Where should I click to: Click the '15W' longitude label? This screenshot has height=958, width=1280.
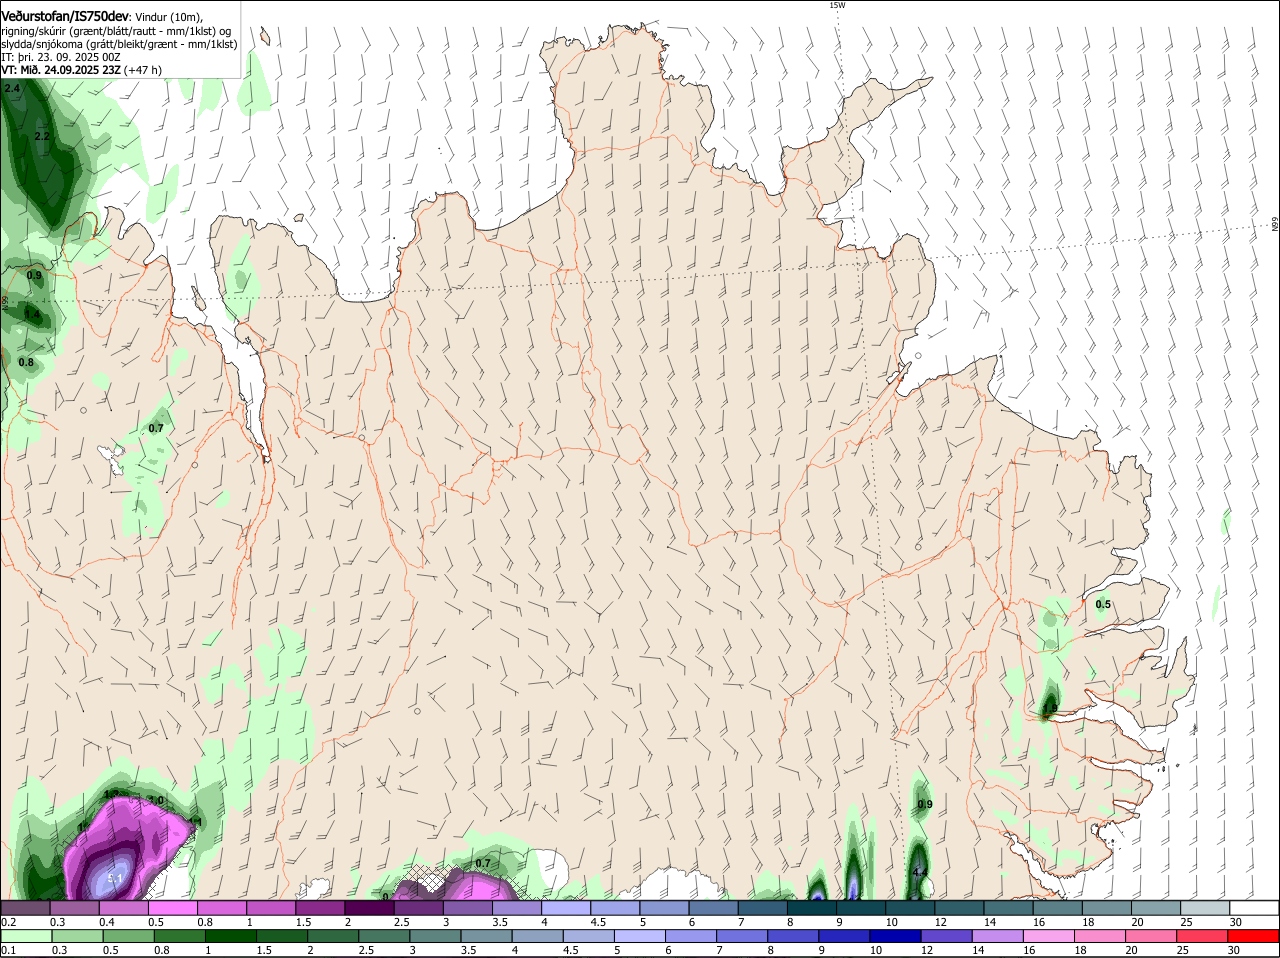pos(837,5)
